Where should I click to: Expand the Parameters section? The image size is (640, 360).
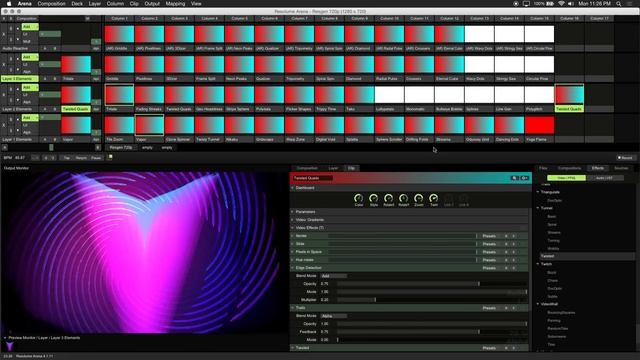click(293, 212)
